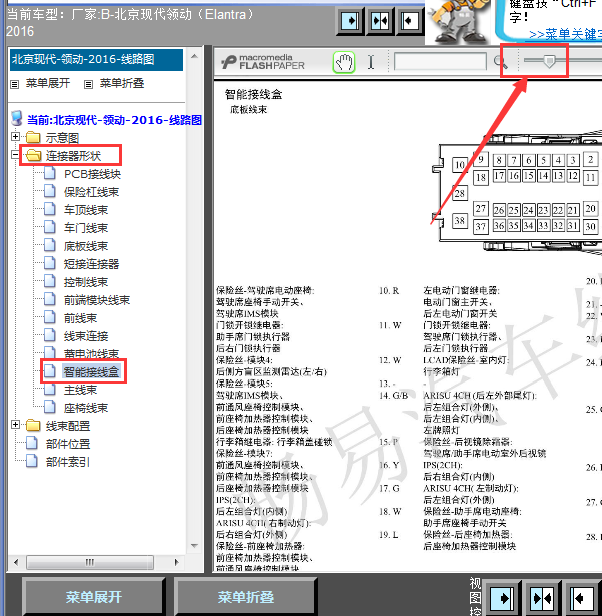The width and height of the screenshot is (602, 616).
Task: Open the 控制线束 item
Action: pyautogui.click(x=86, y=282)
